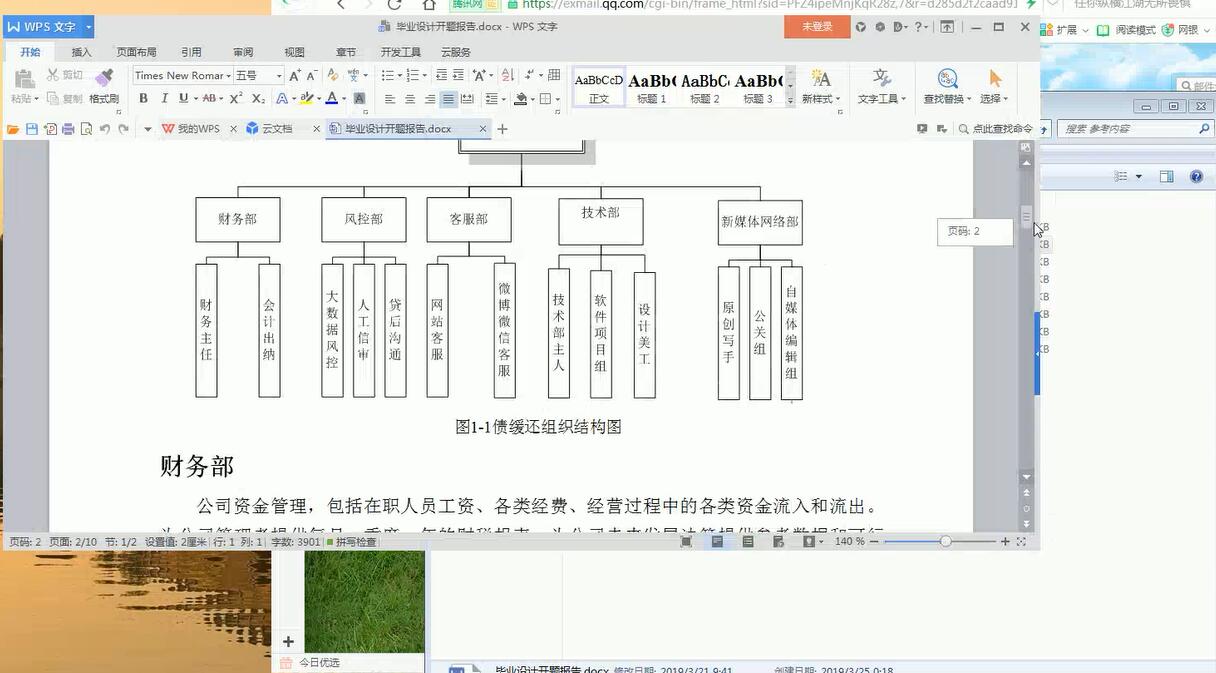The image size is (1216, 673).
Task: Click the Print Preview icon
Action: 86,129
